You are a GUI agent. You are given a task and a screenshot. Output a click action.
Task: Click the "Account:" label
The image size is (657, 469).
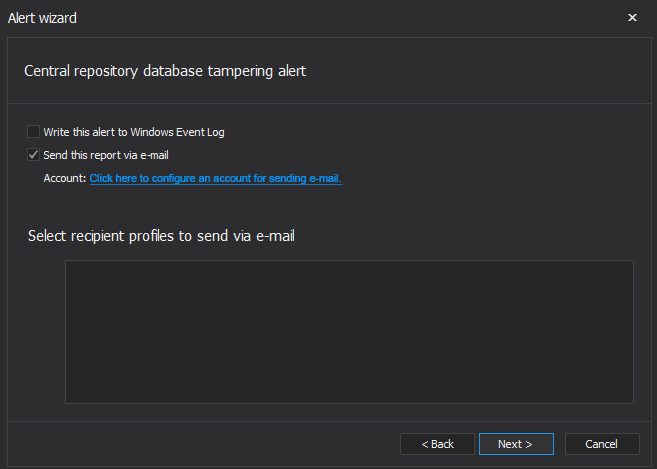click(x=65, y=179)
